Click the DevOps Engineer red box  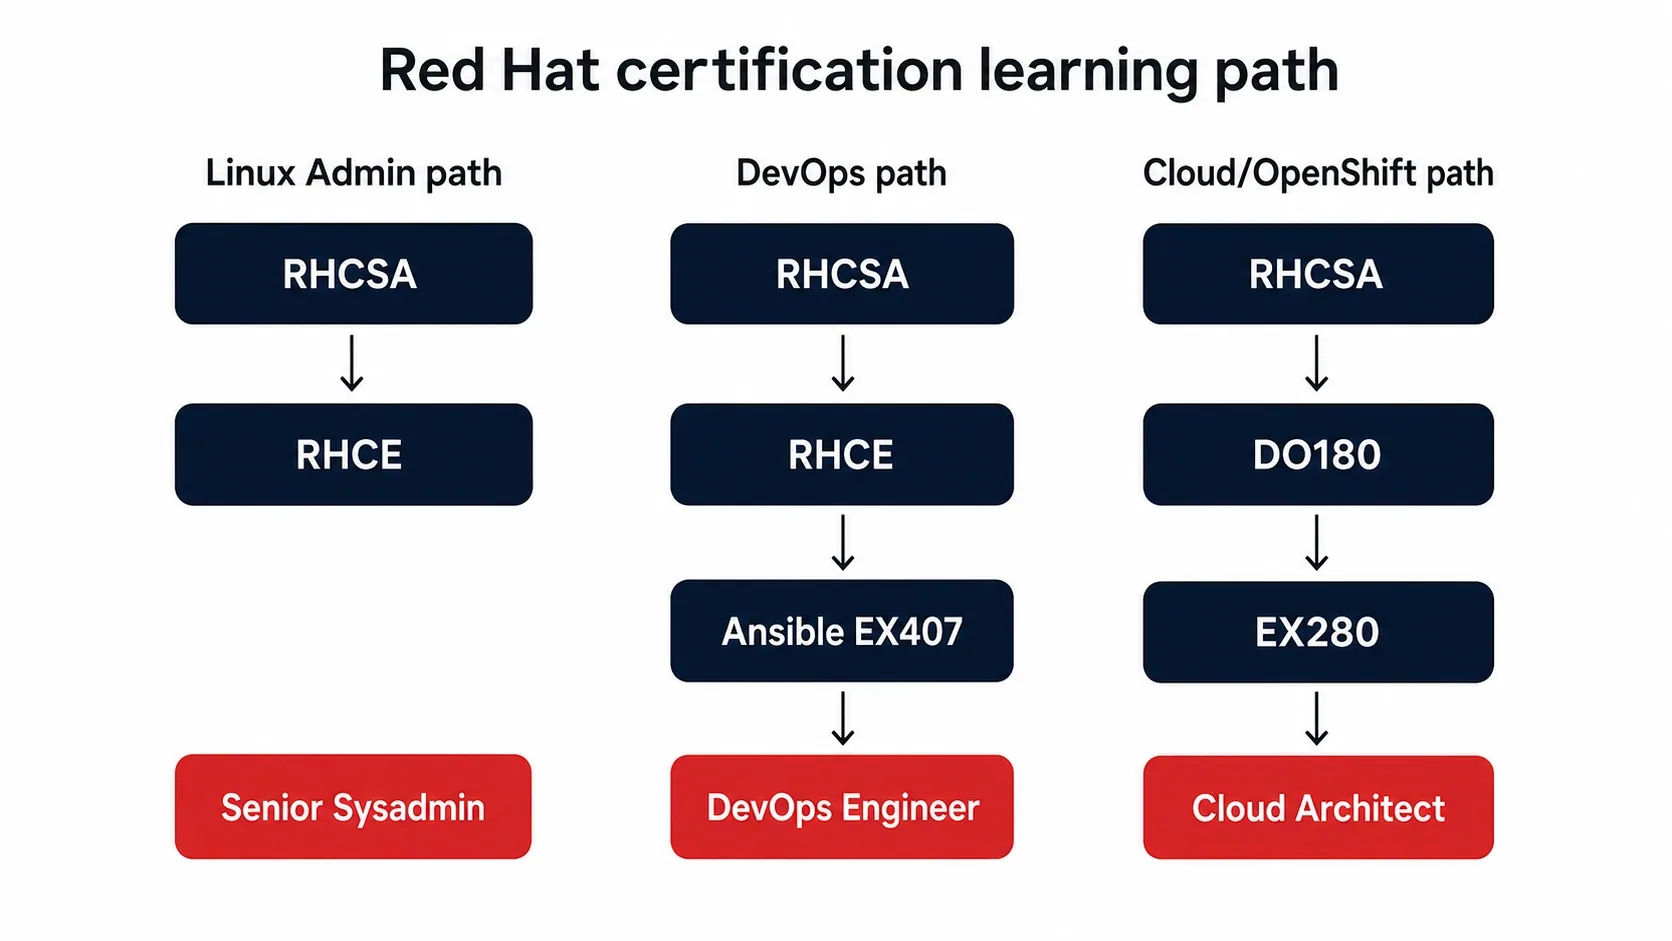(842, 807)
